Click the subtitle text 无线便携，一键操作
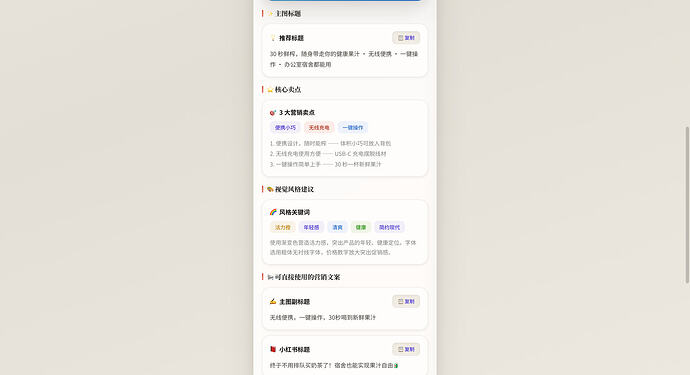 (323, 317)
